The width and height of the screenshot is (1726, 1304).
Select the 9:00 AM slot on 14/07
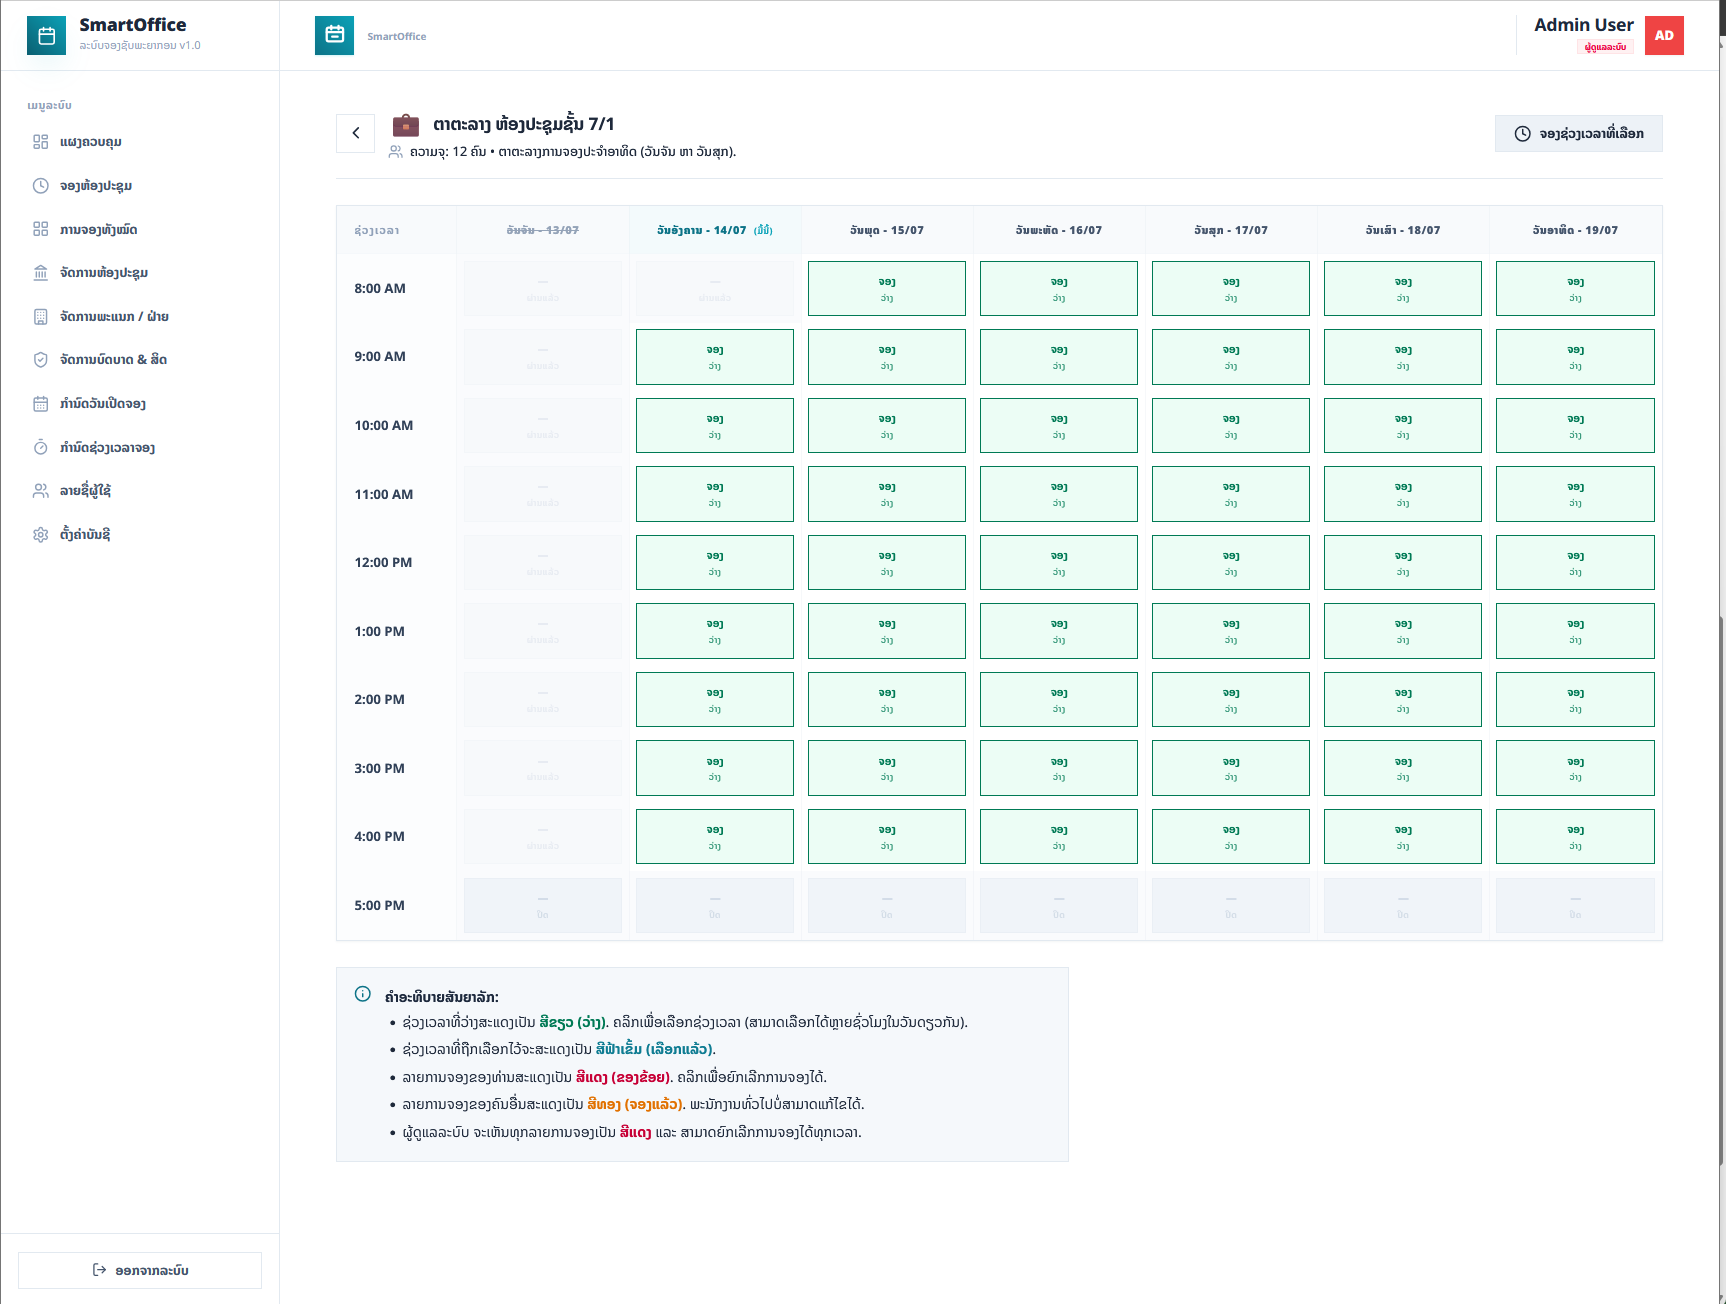[715, 357]
